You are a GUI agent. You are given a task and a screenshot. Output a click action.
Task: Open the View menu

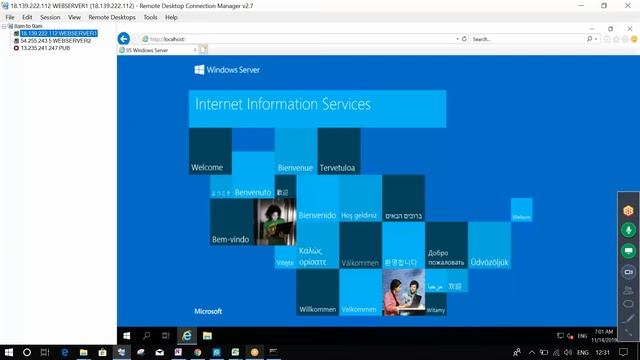pos(74,17)
